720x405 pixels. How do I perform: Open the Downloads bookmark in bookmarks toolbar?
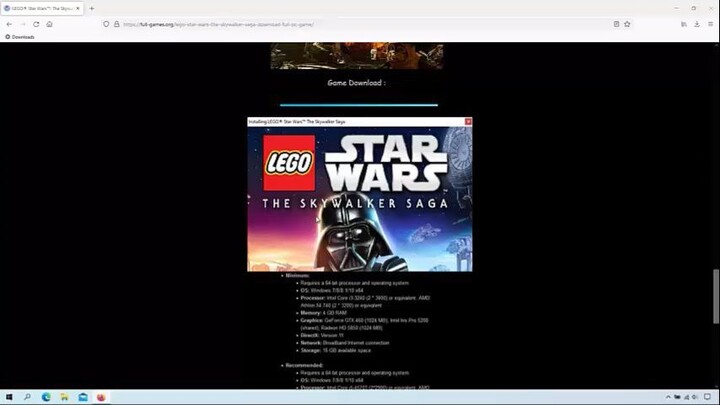click(20, 37)
